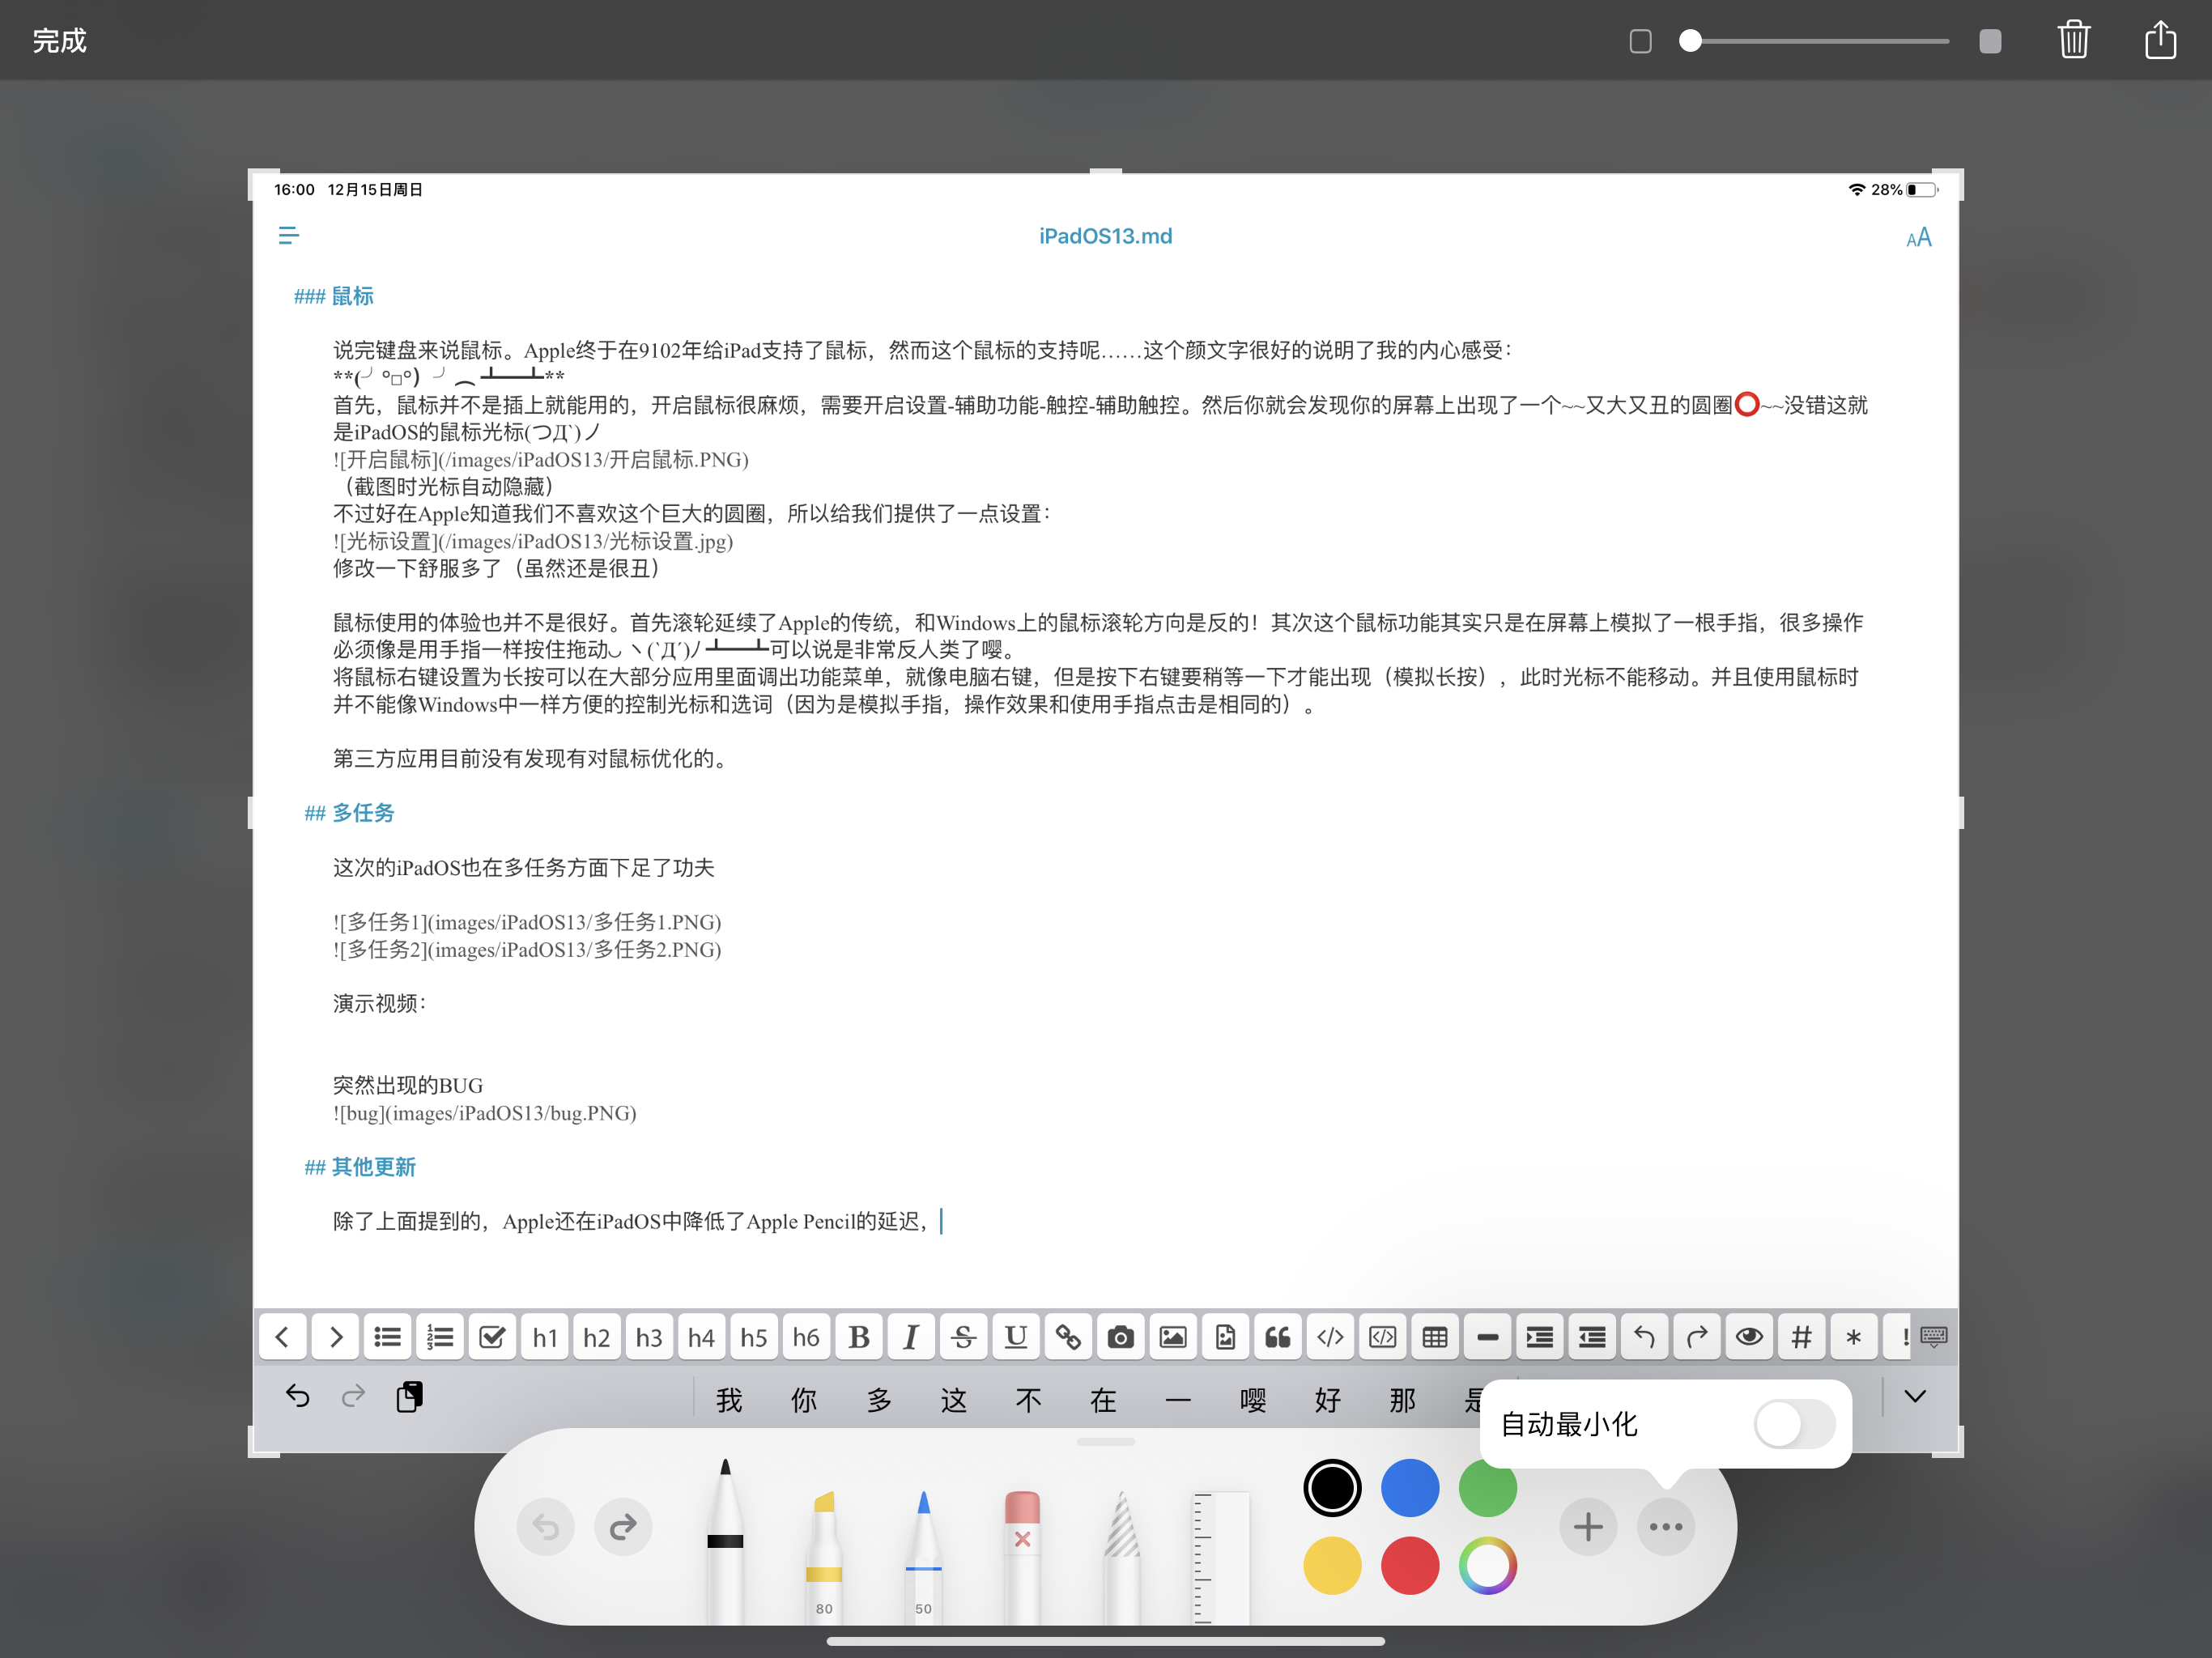Tap the 完成 done button
This screenshot has height=1658, width=2212.
(x=60, y=41)
